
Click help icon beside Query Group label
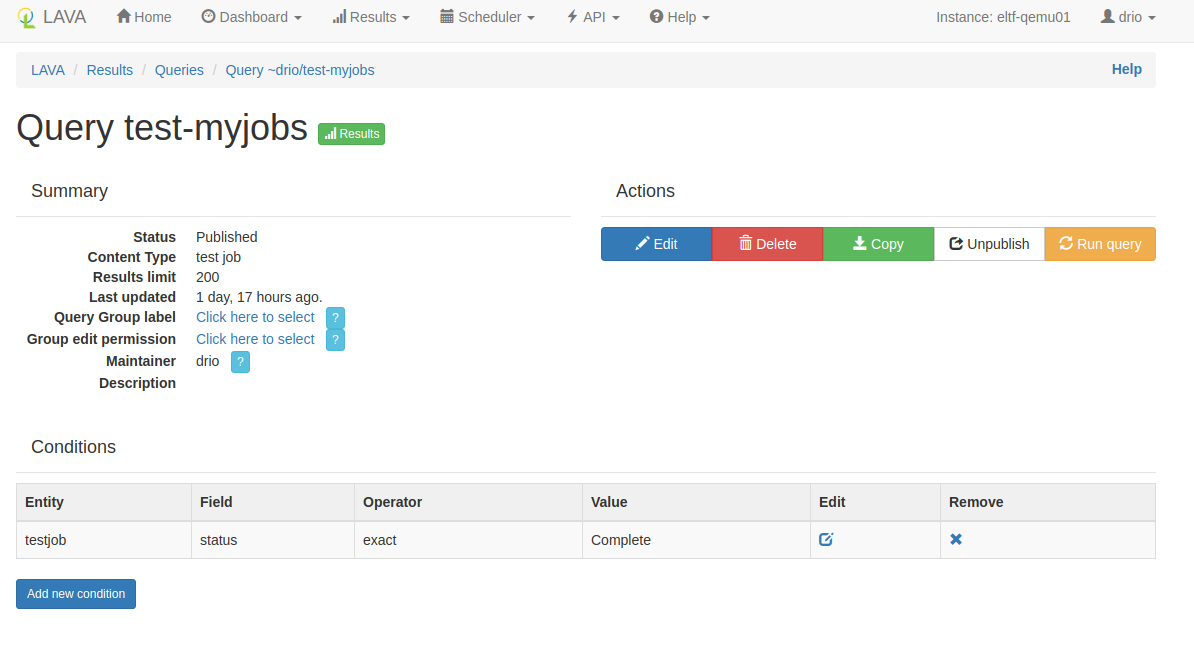click(x=336, y=318)
